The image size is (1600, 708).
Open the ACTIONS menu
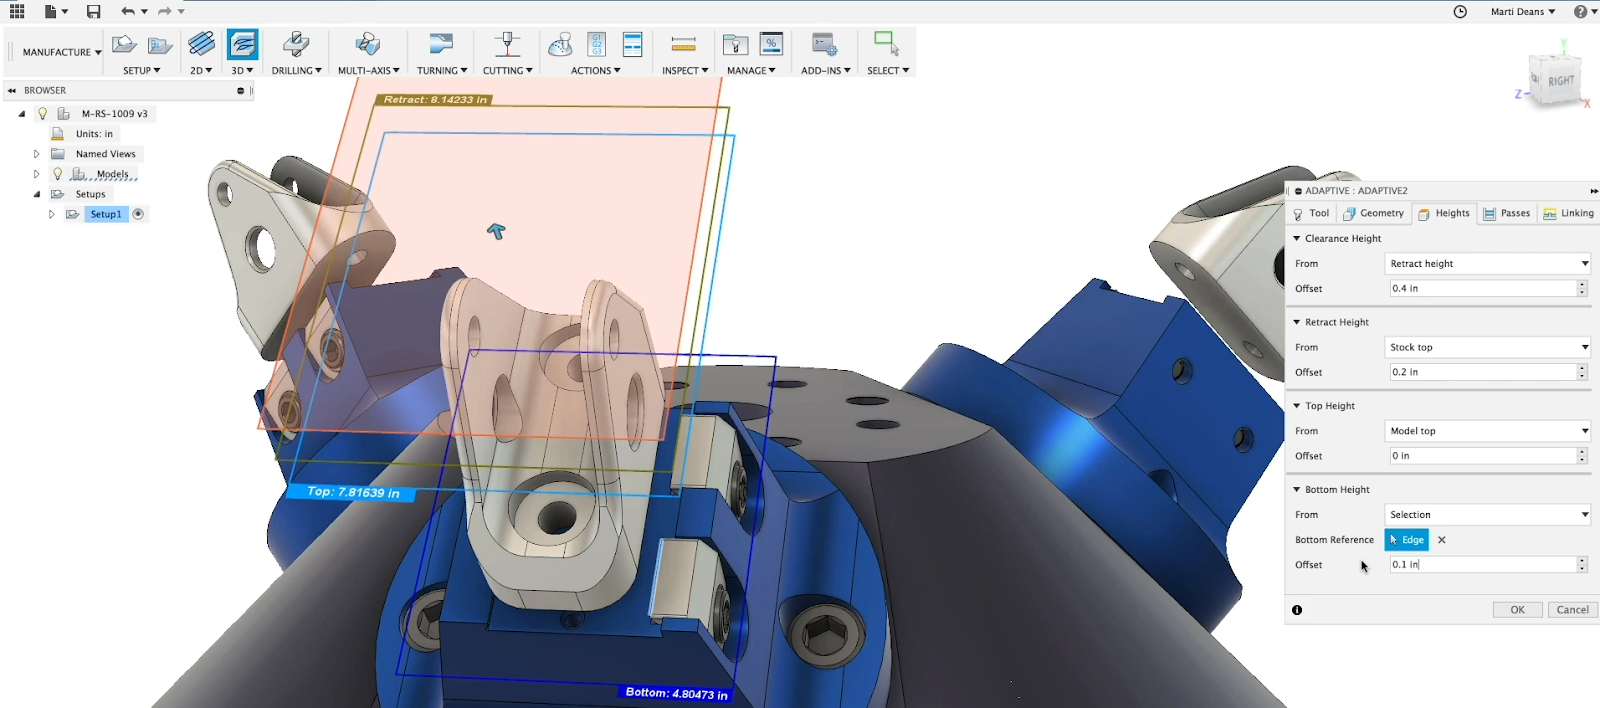pos(596,71)
